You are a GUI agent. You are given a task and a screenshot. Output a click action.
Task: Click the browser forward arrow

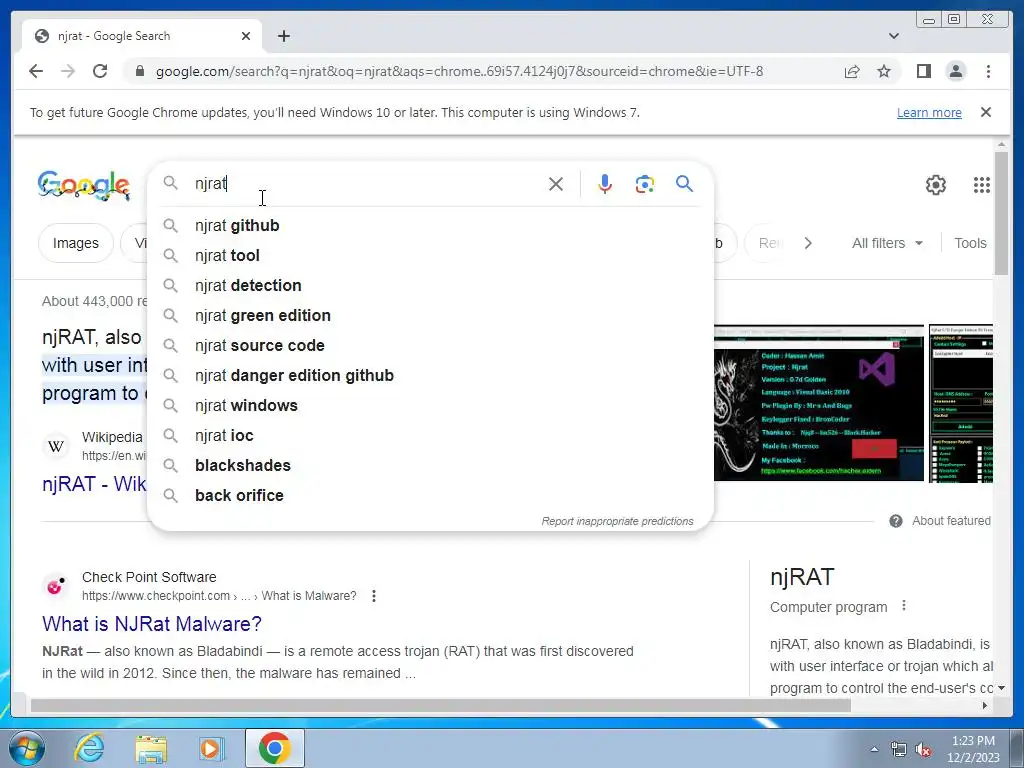(x=68, y=71)
